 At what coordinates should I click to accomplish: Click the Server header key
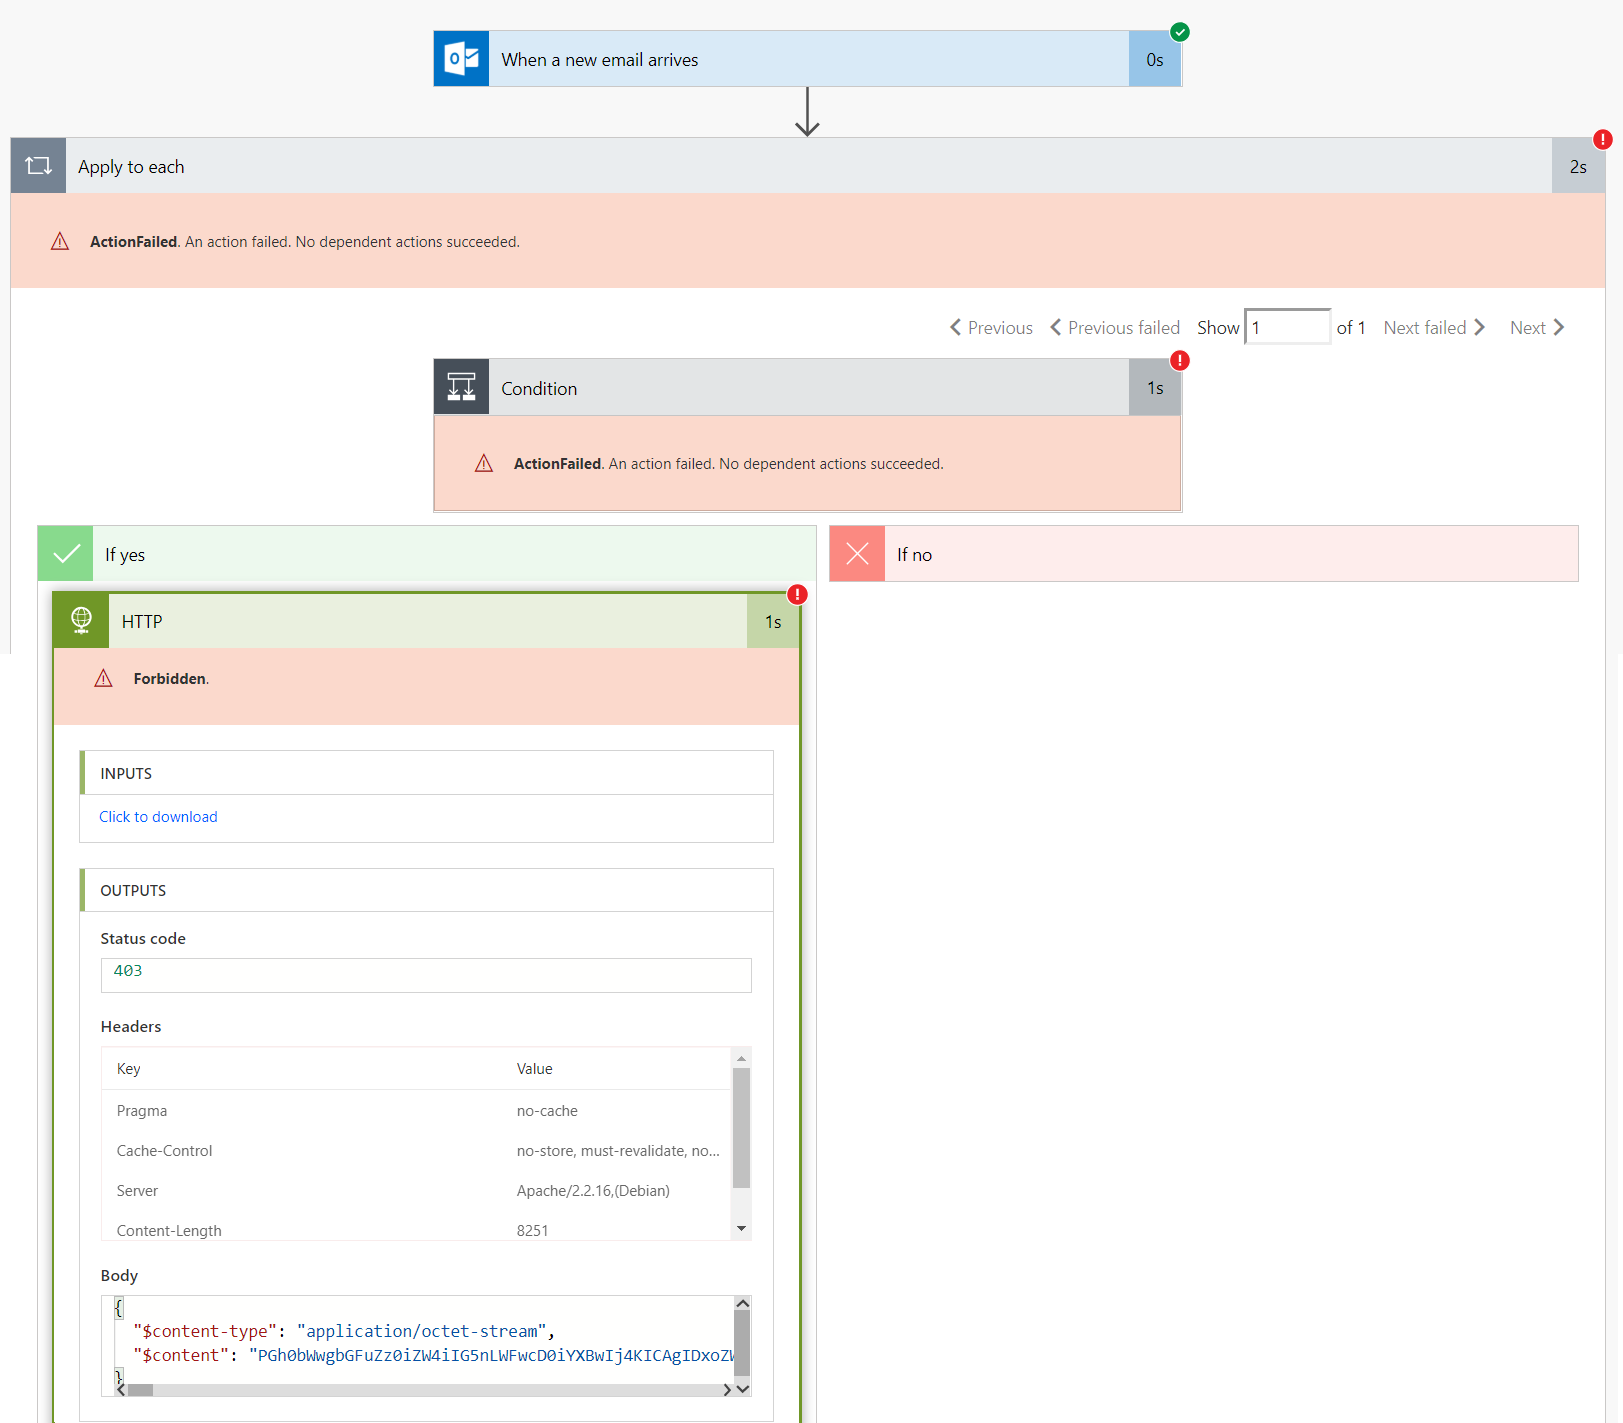point(137,1191)
